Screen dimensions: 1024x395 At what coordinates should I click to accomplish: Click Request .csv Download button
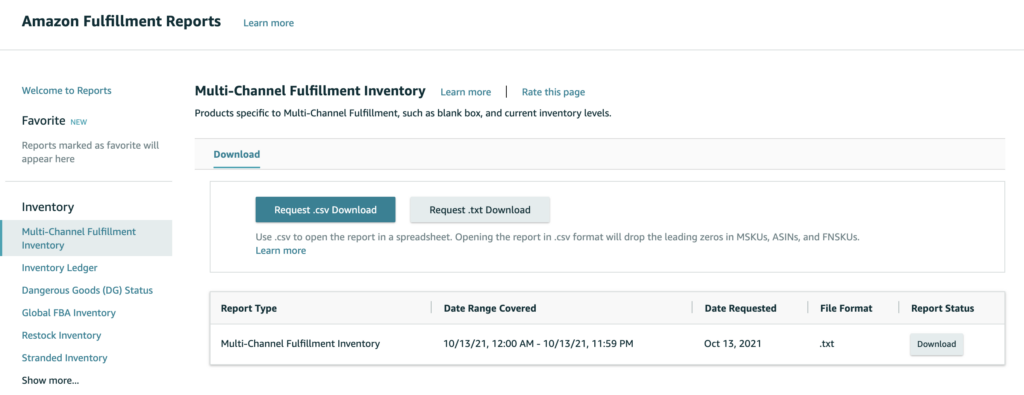(325, 210)
